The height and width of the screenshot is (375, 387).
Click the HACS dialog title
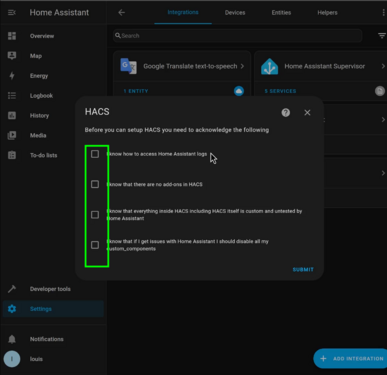point(97,112)
